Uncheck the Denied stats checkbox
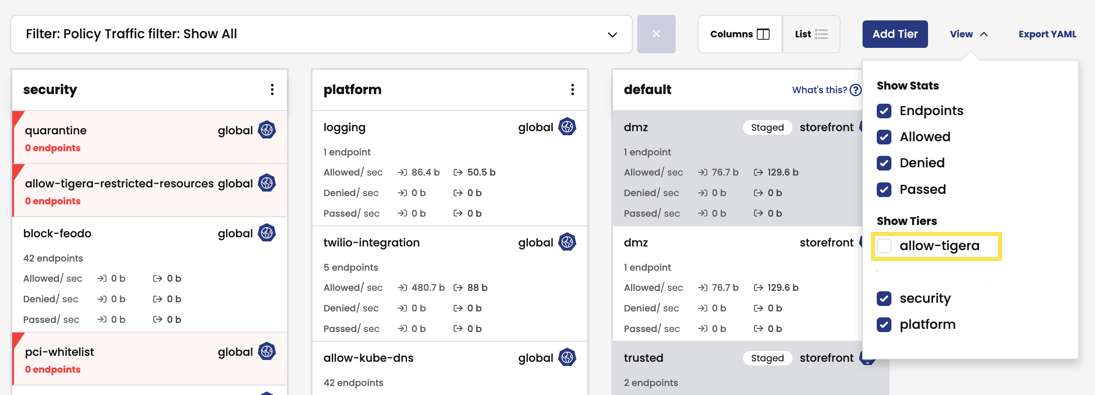Image resolution: width=1095 pixels, height=395 pixels. coord(884,163)
